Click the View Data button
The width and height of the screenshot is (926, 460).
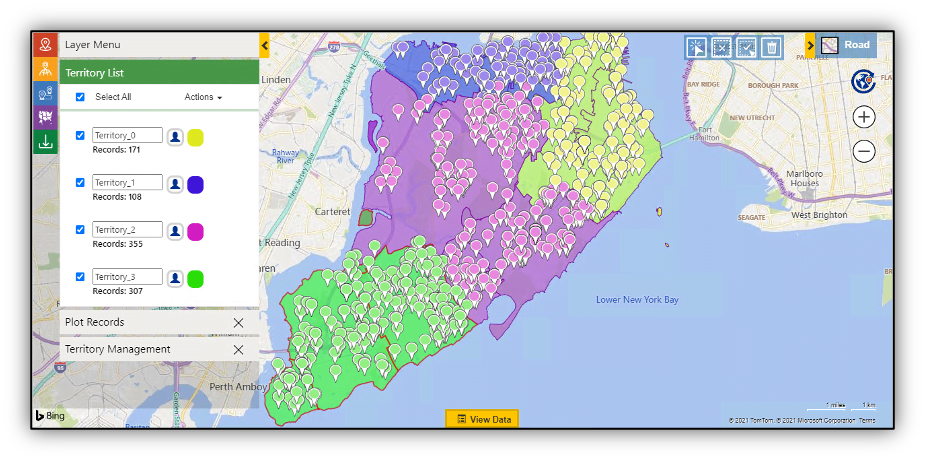click(483, 419)
